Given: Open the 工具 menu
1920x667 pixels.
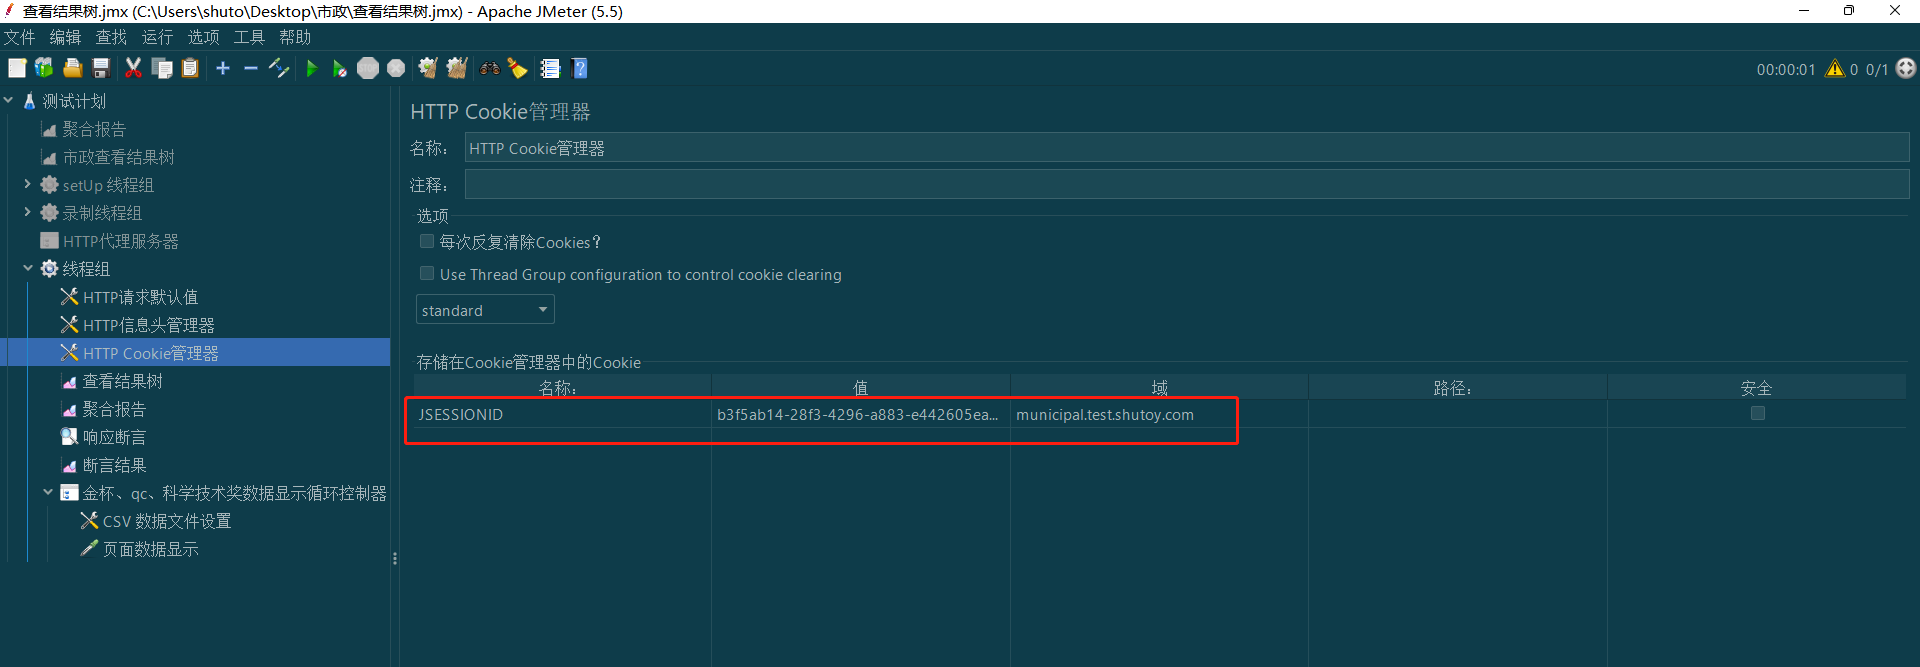Looking at the screenshot, I should [x=249, y=37].
